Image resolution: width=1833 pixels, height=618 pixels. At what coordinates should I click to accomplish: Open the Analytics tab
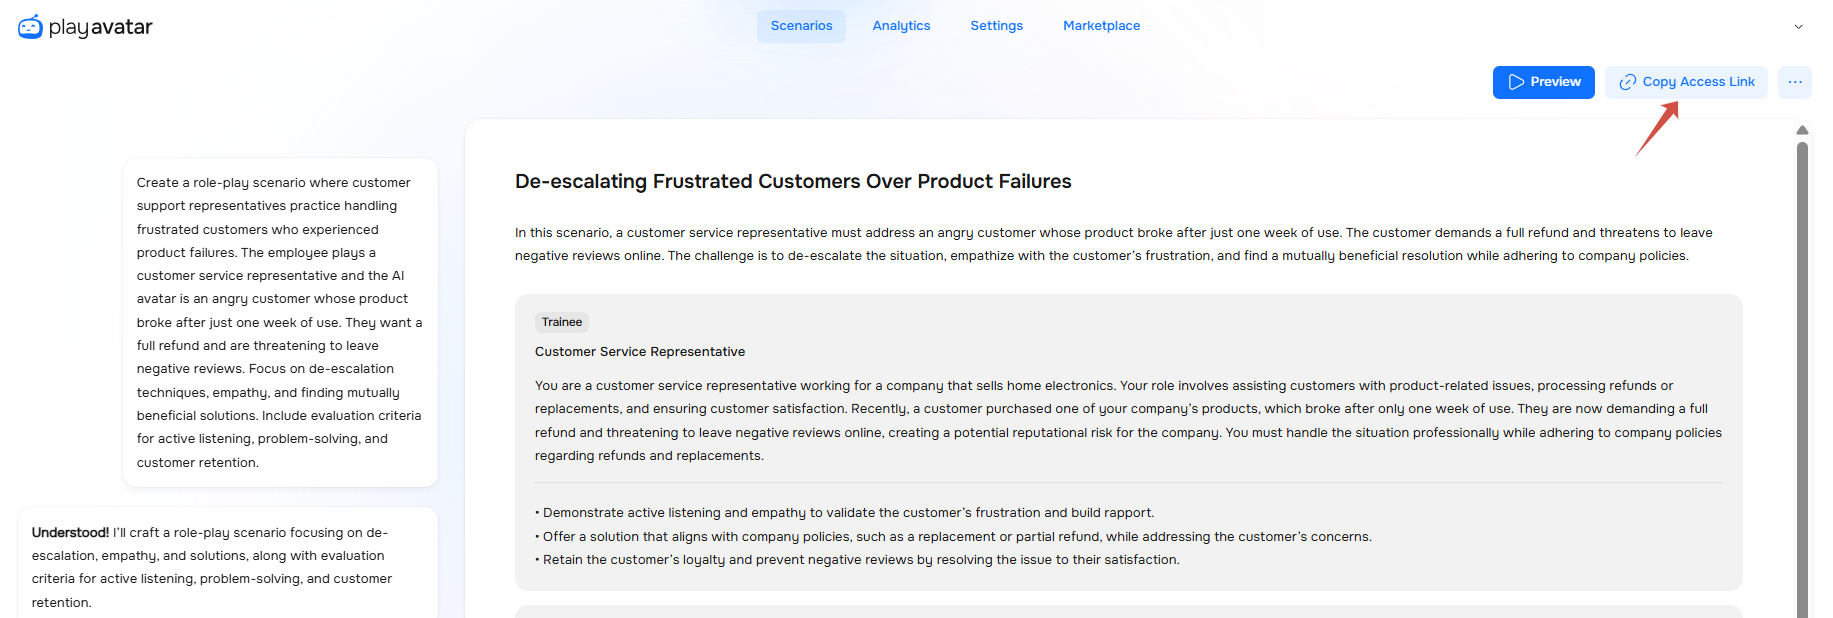pyautogui.click(x=901, y=26)
